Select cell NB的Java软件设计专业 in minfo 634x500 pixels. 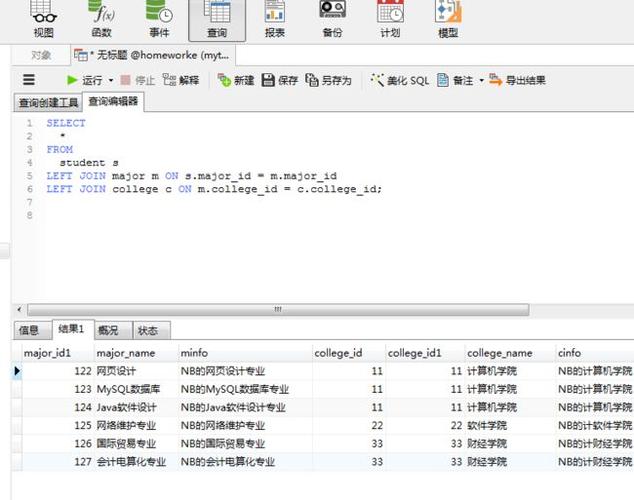pyautogui.click(x=245, y=407)
